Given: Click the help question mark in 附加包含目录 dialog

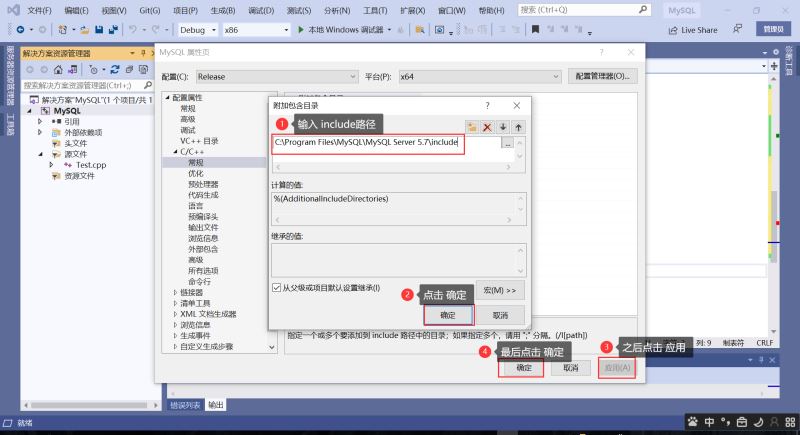Looking at the screenshot, I should pyautogui.click(x=487, y=105).
